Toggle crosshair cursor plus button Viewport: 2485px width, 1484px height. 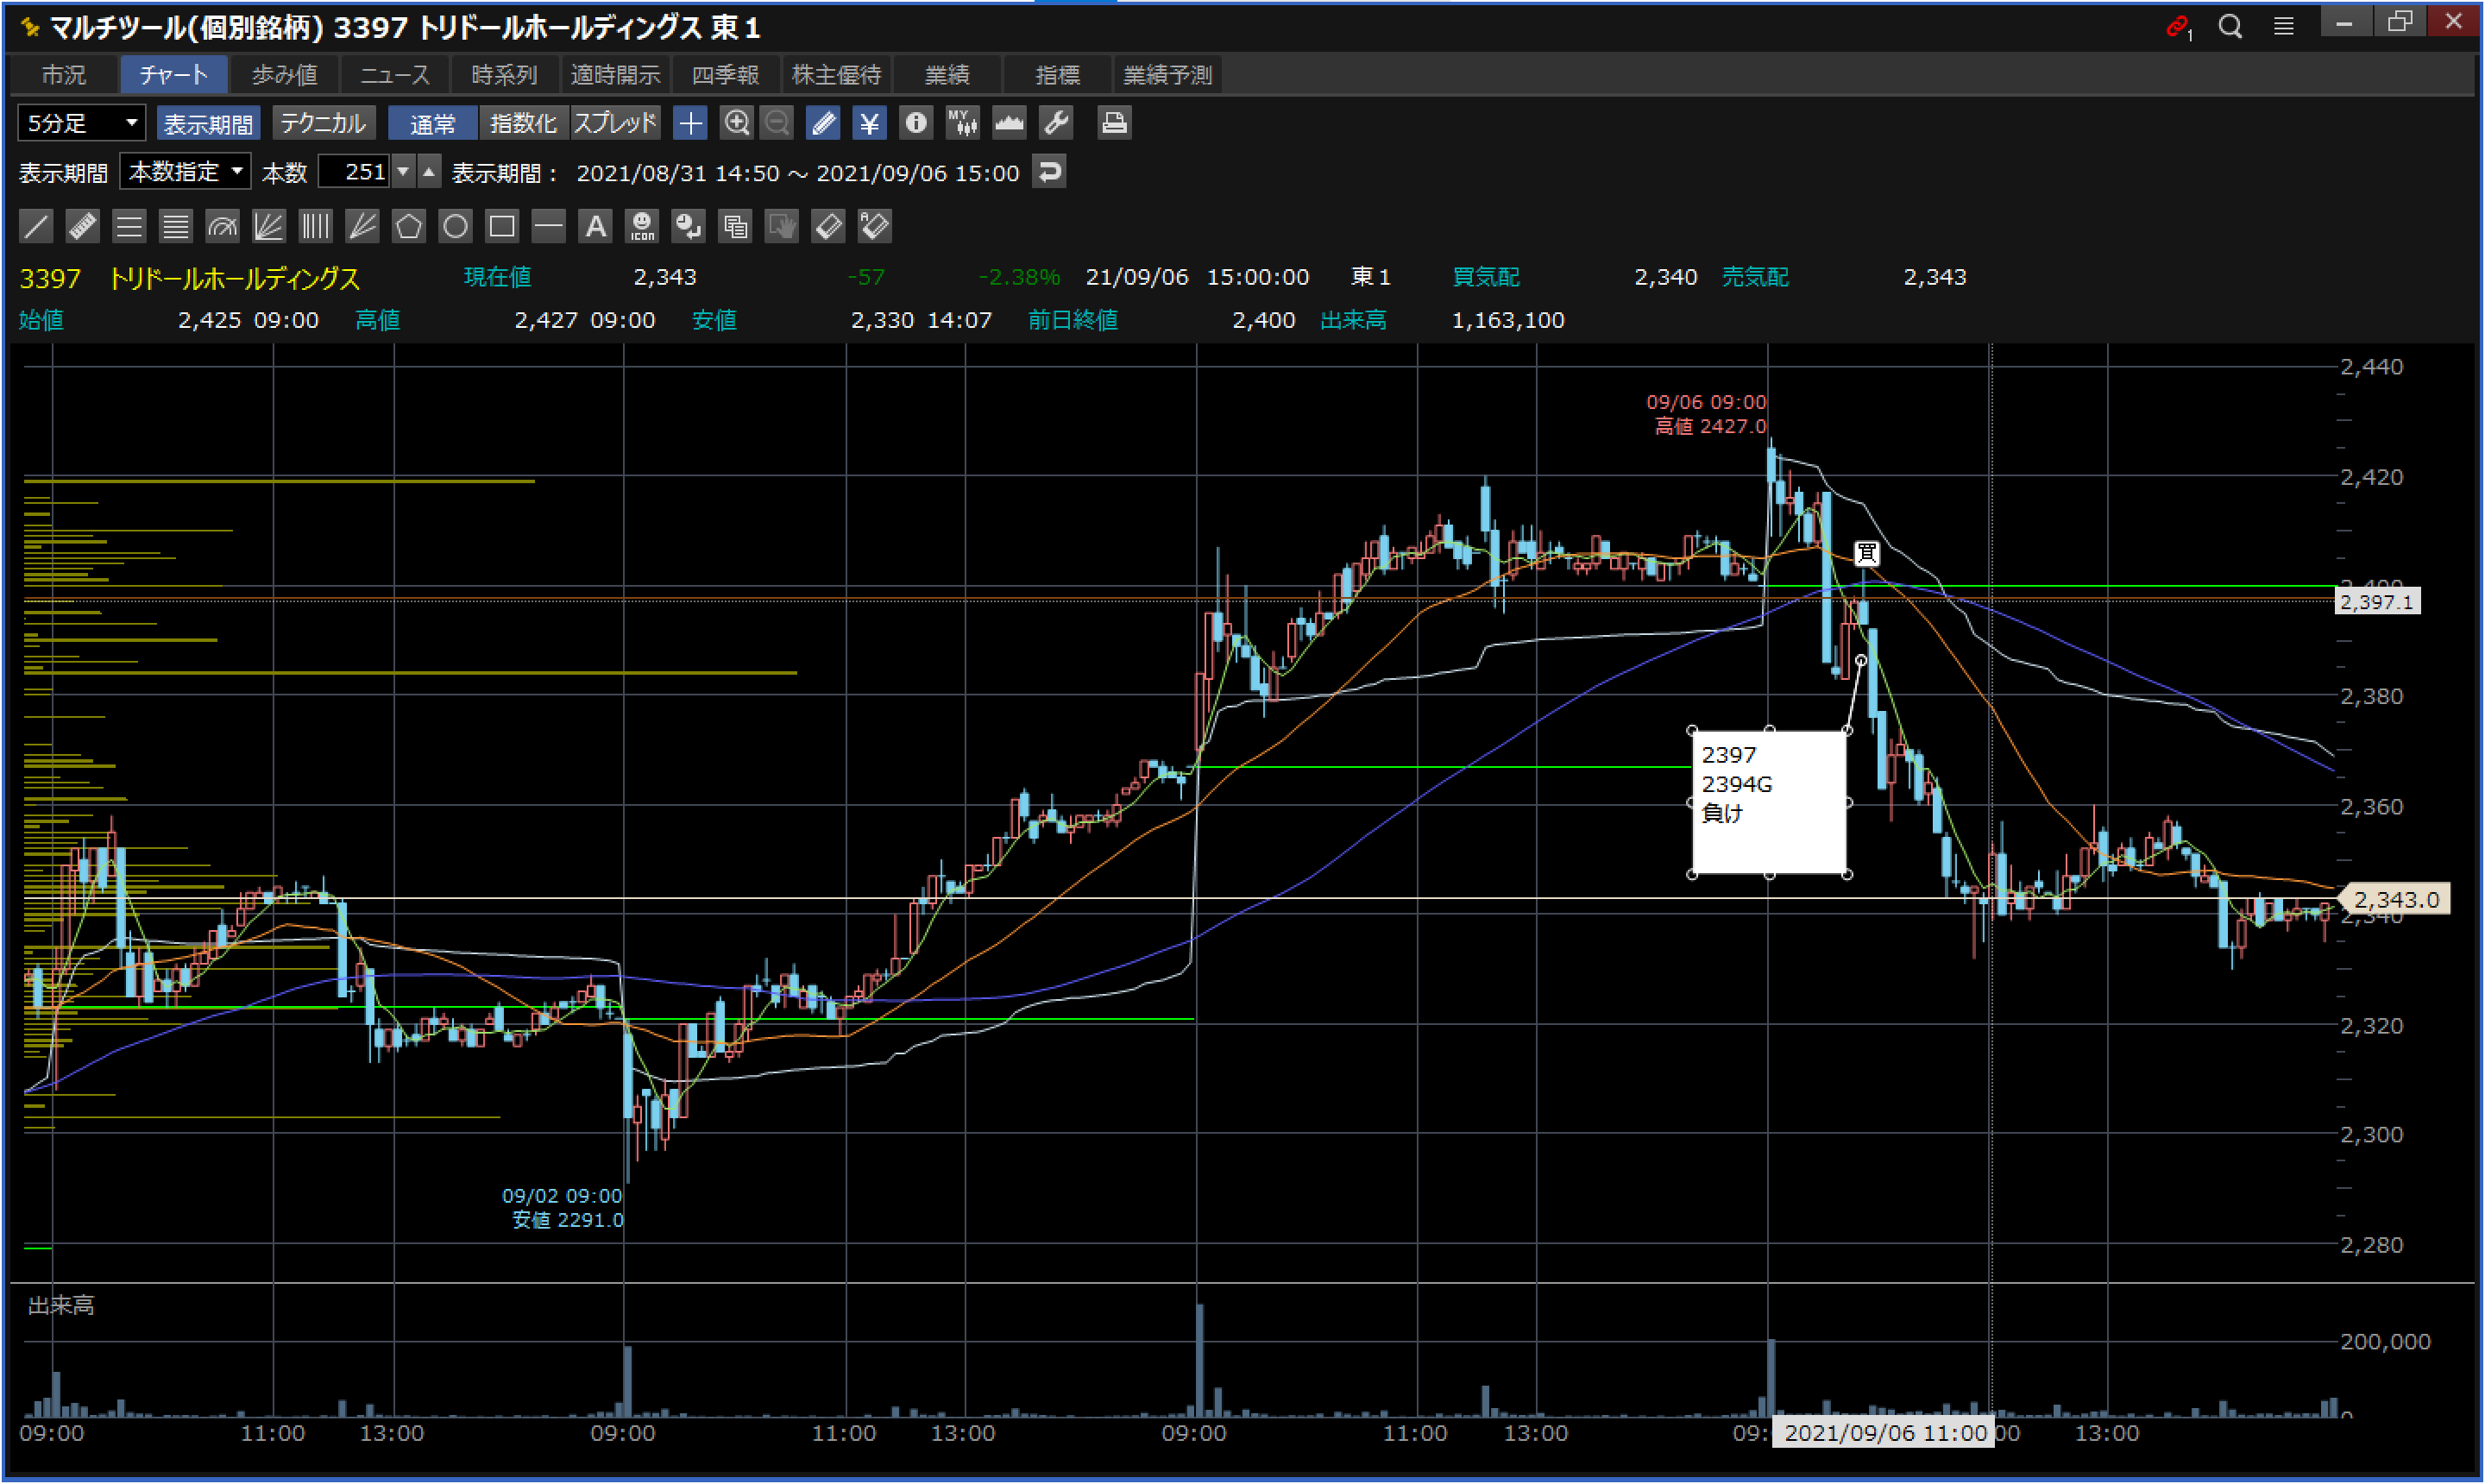point(690,123)
